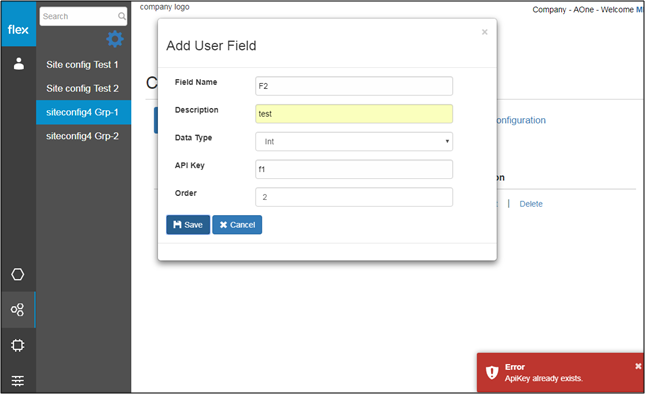Select siteconfig4 Grp-1 item
This screenshot has width=645, height=394.
pos(84,112)
